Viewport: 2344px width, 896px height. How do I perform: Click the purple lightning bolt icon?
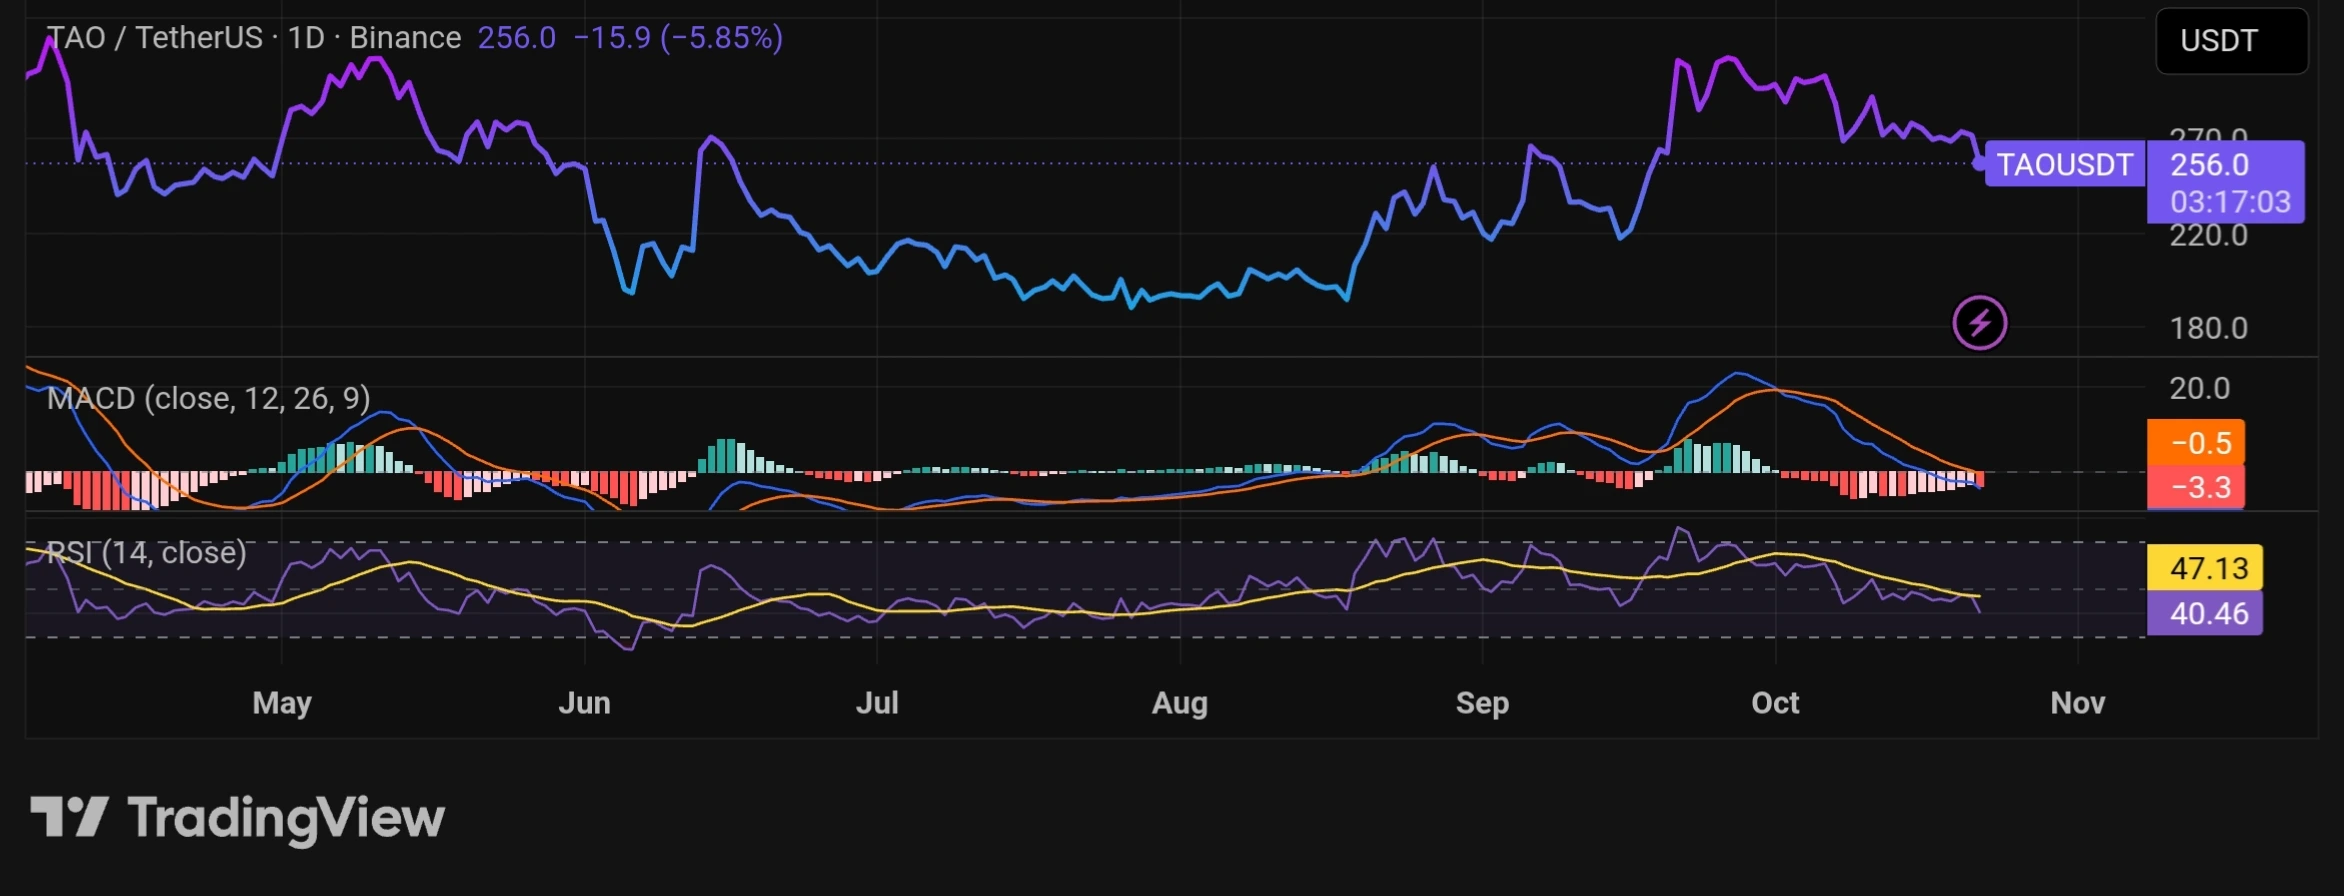[x=1980, y=323]
